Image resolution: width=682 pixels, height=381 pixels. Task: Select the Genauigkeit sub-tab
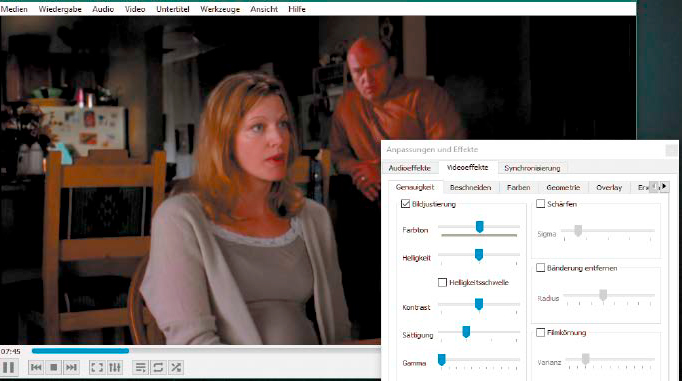click(x=415, y=187)
